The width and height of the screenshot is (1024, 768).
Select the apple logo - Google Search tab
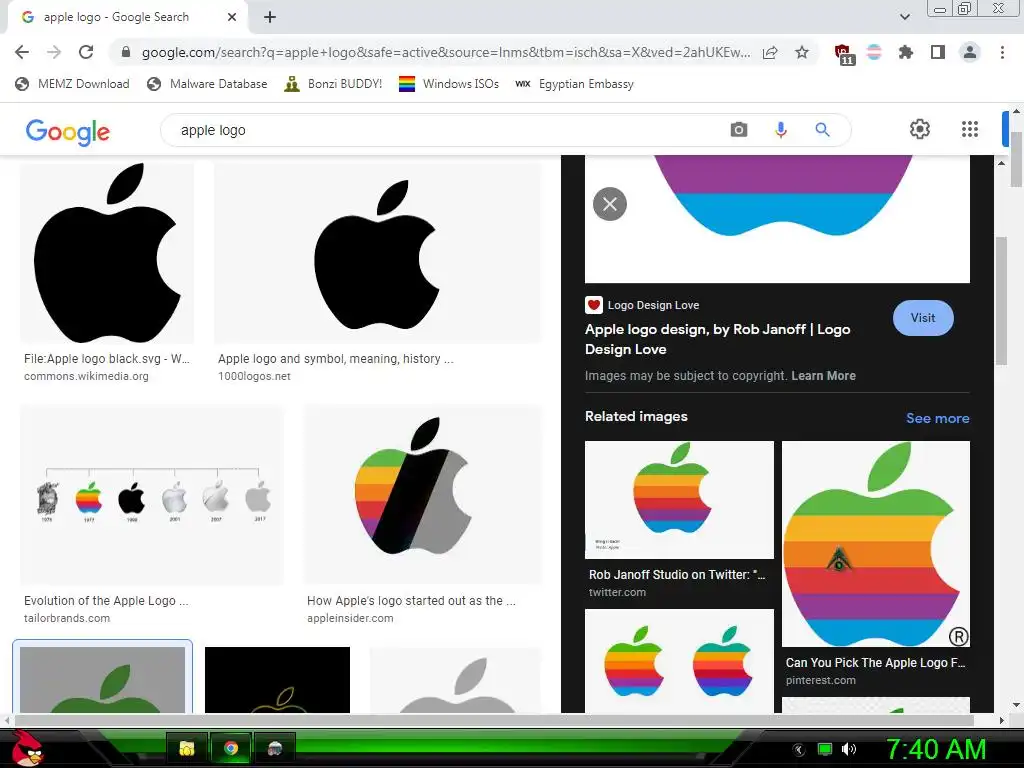coord(116,17)
